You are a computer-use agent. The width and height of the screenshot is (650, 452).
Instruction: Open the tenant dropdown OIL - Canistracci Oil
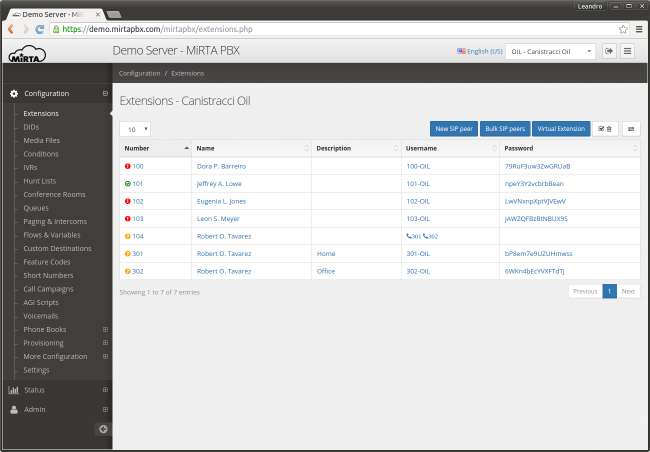pyautogui.click(x=550, y=51)
